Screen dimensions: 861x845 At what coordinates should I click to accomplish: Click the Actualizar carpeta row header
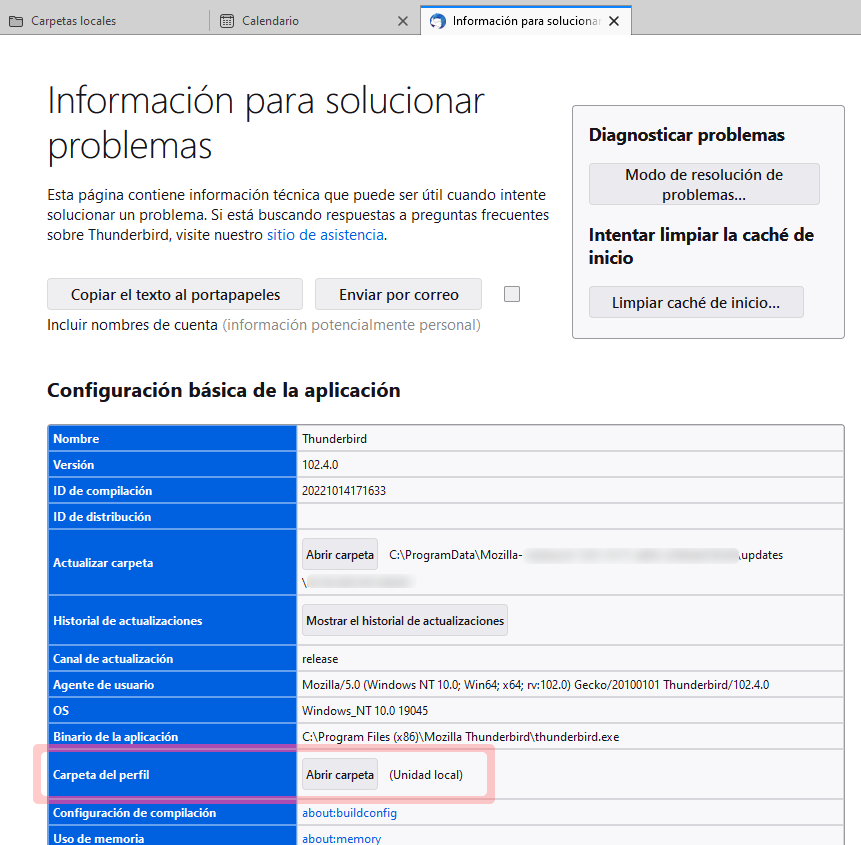[172, 562]
